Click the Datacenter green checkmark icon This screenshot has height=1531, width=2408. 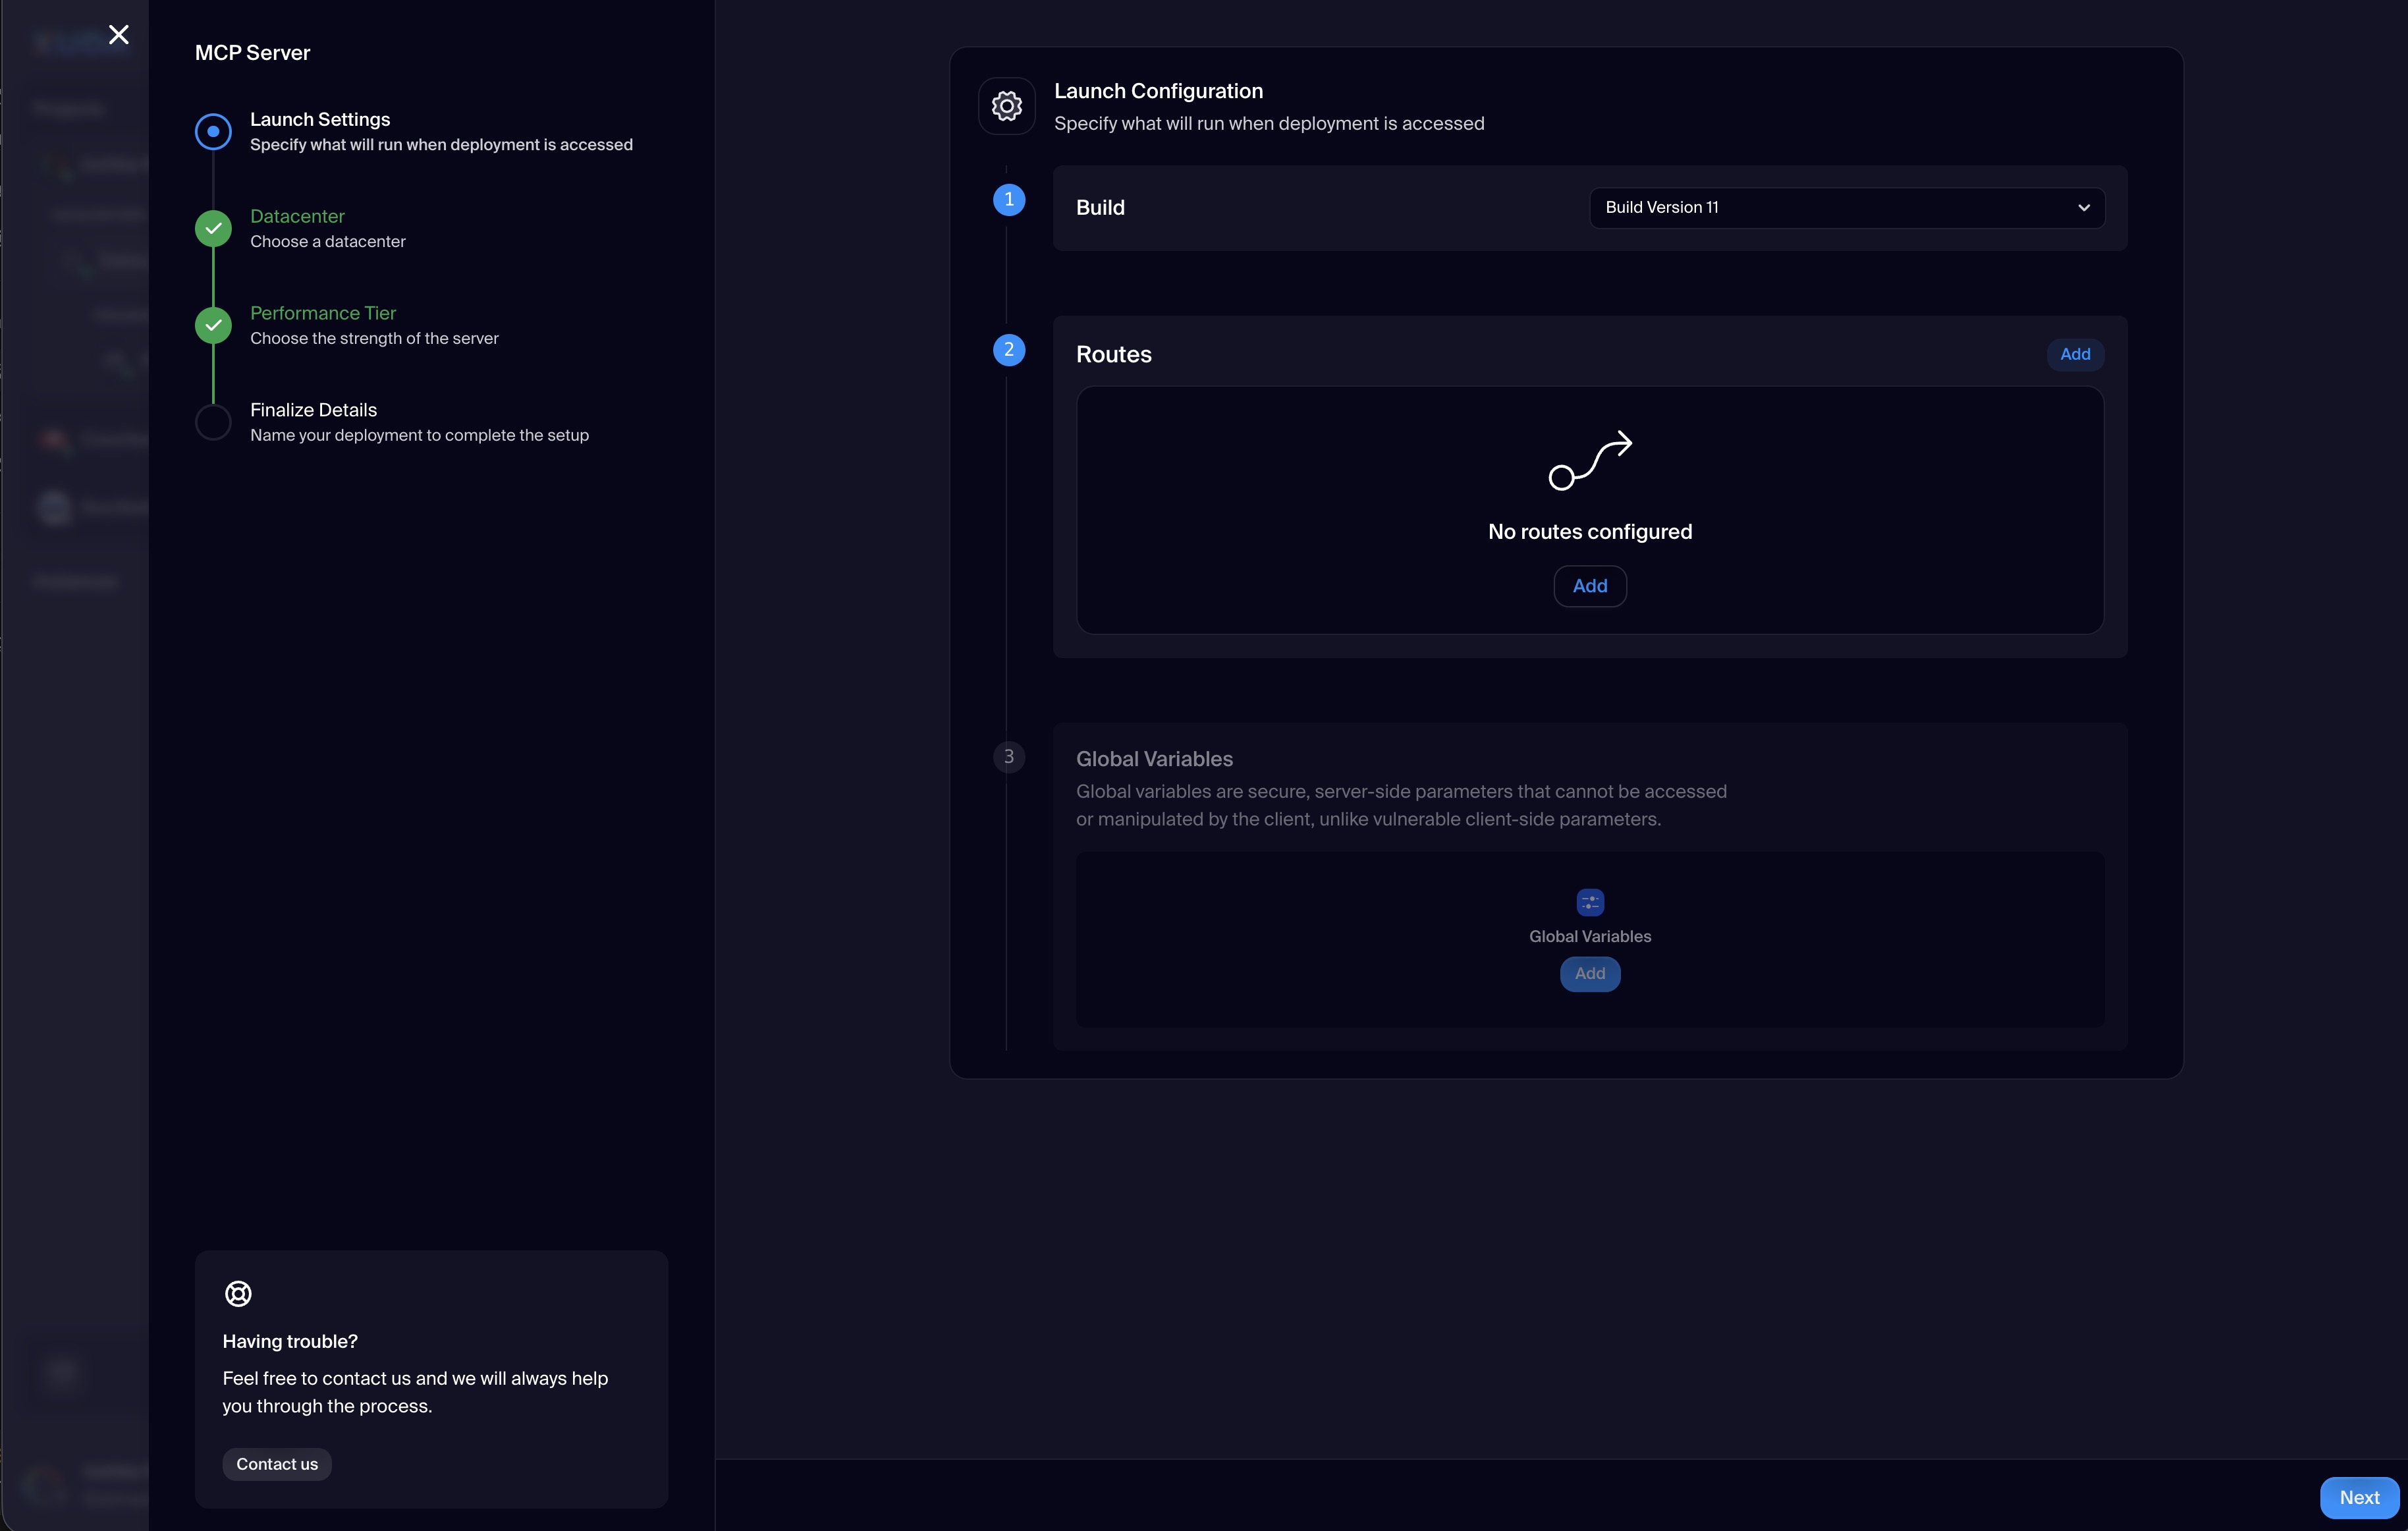pyautogui.click(x=213, y=229)
